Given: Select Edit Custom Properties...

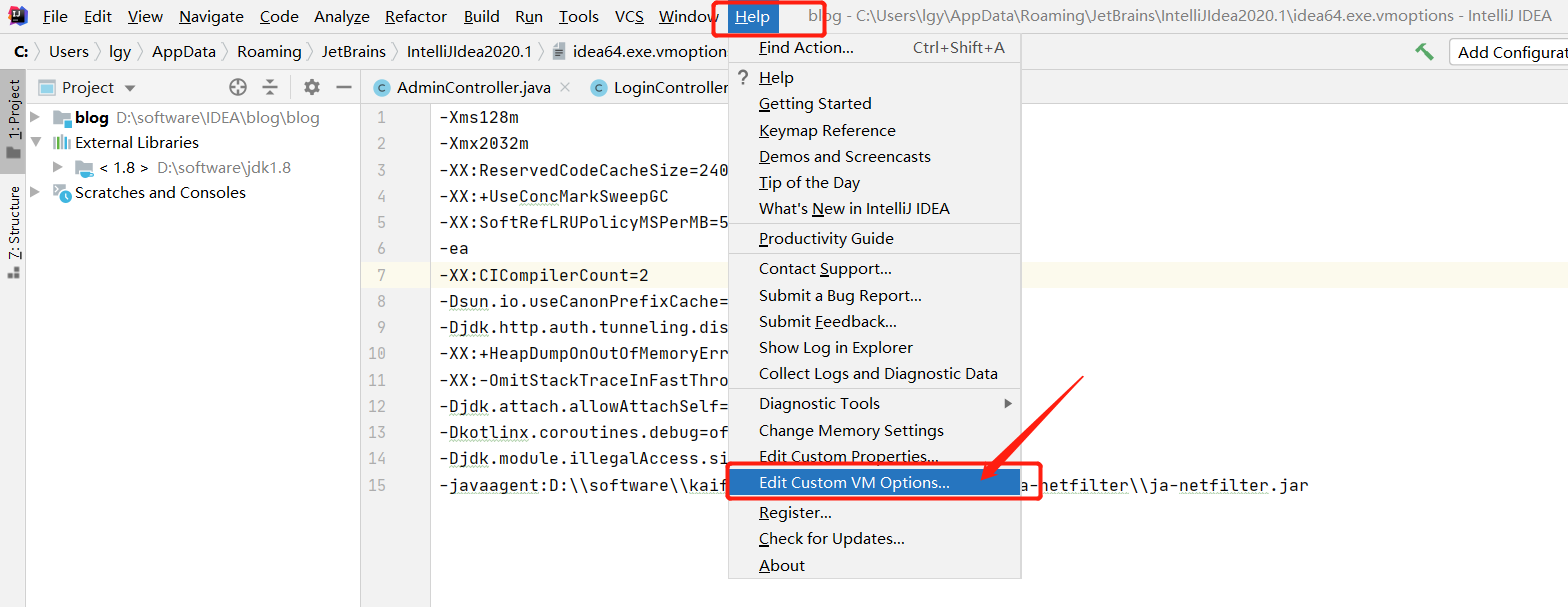Looking at the screenshot, I should coord(874,457).
